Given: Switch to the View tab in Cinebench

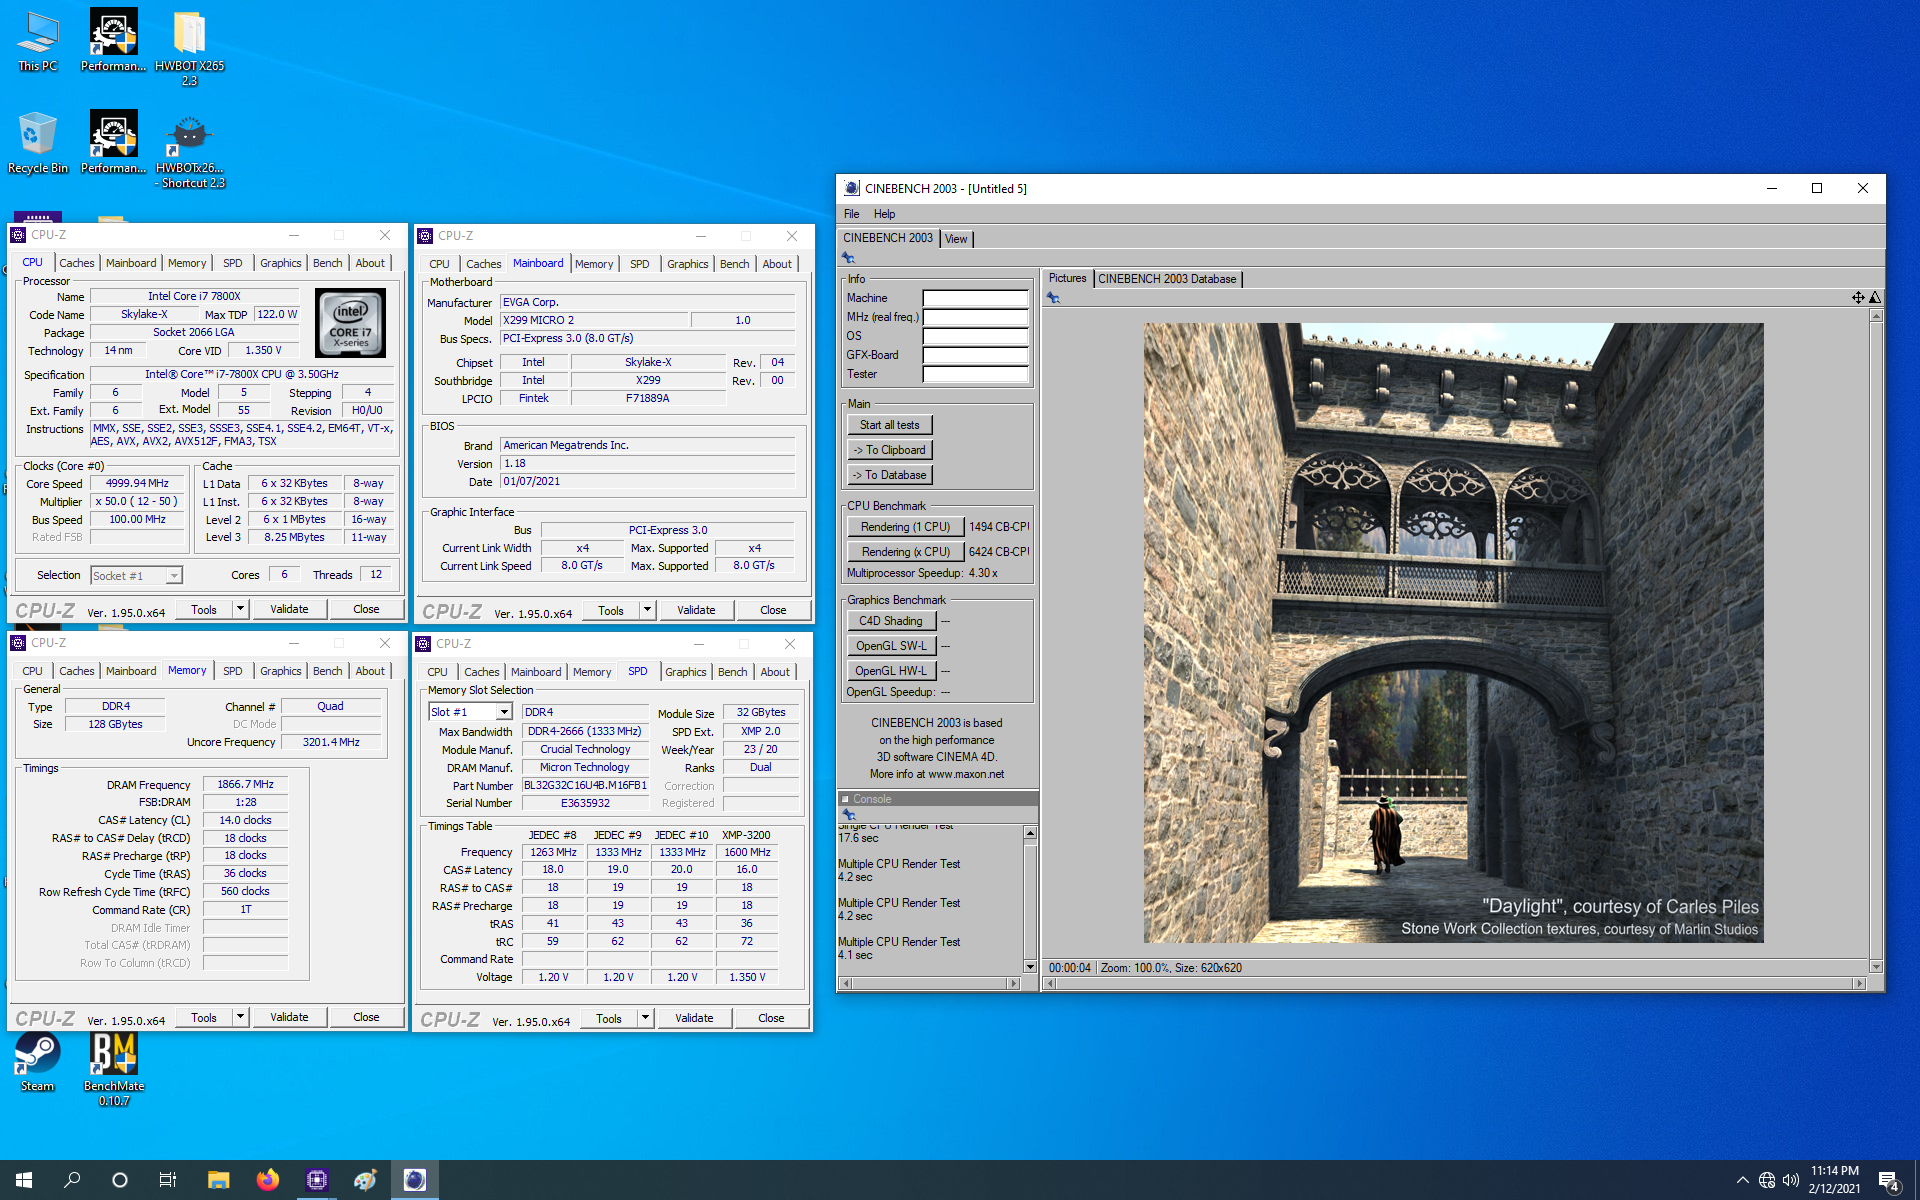Looking at the screenshot, I should click(956, 239).
